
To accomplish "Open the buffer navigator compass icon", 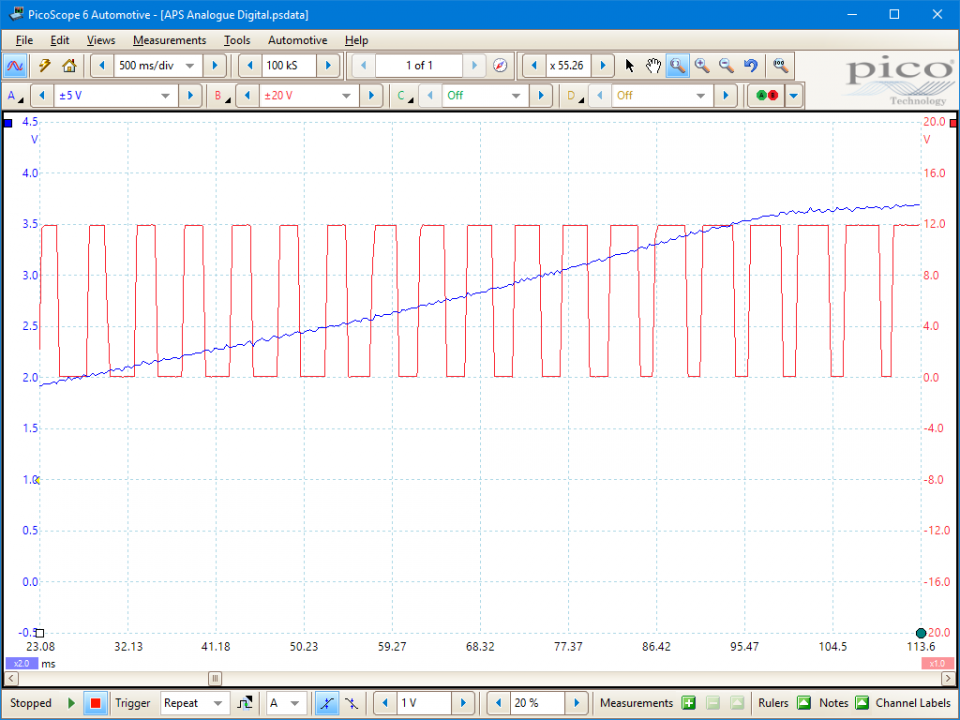I will click(x=501, y=66).
